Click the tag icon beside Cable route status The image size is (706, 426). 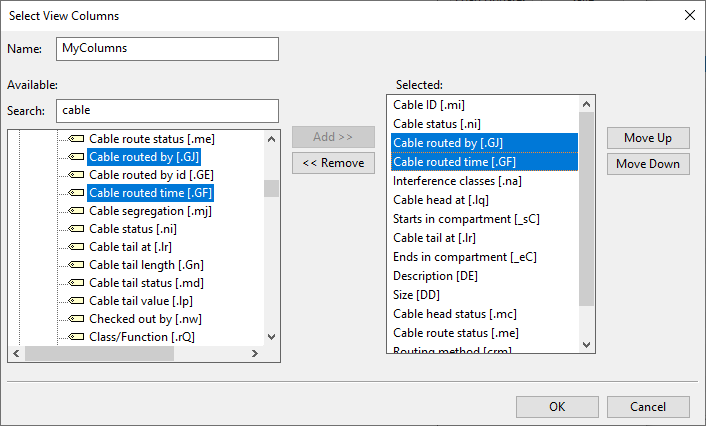[x=76, y=139]
